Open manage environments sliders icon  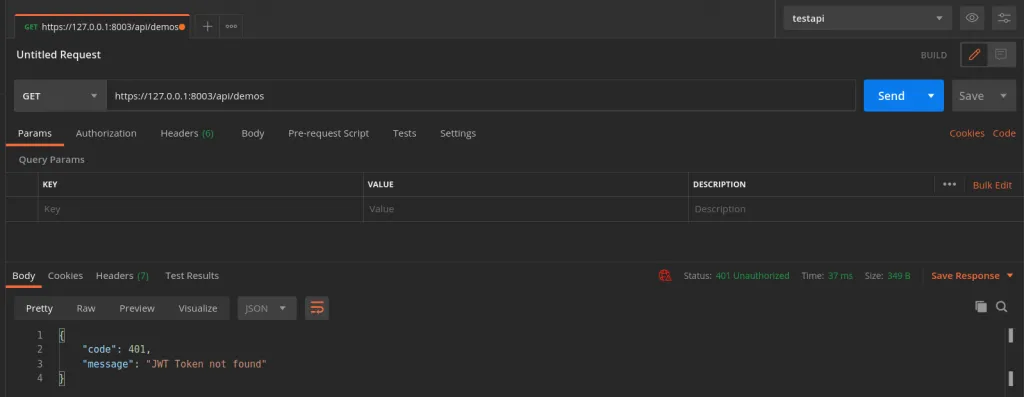[x=1004, y=18]
